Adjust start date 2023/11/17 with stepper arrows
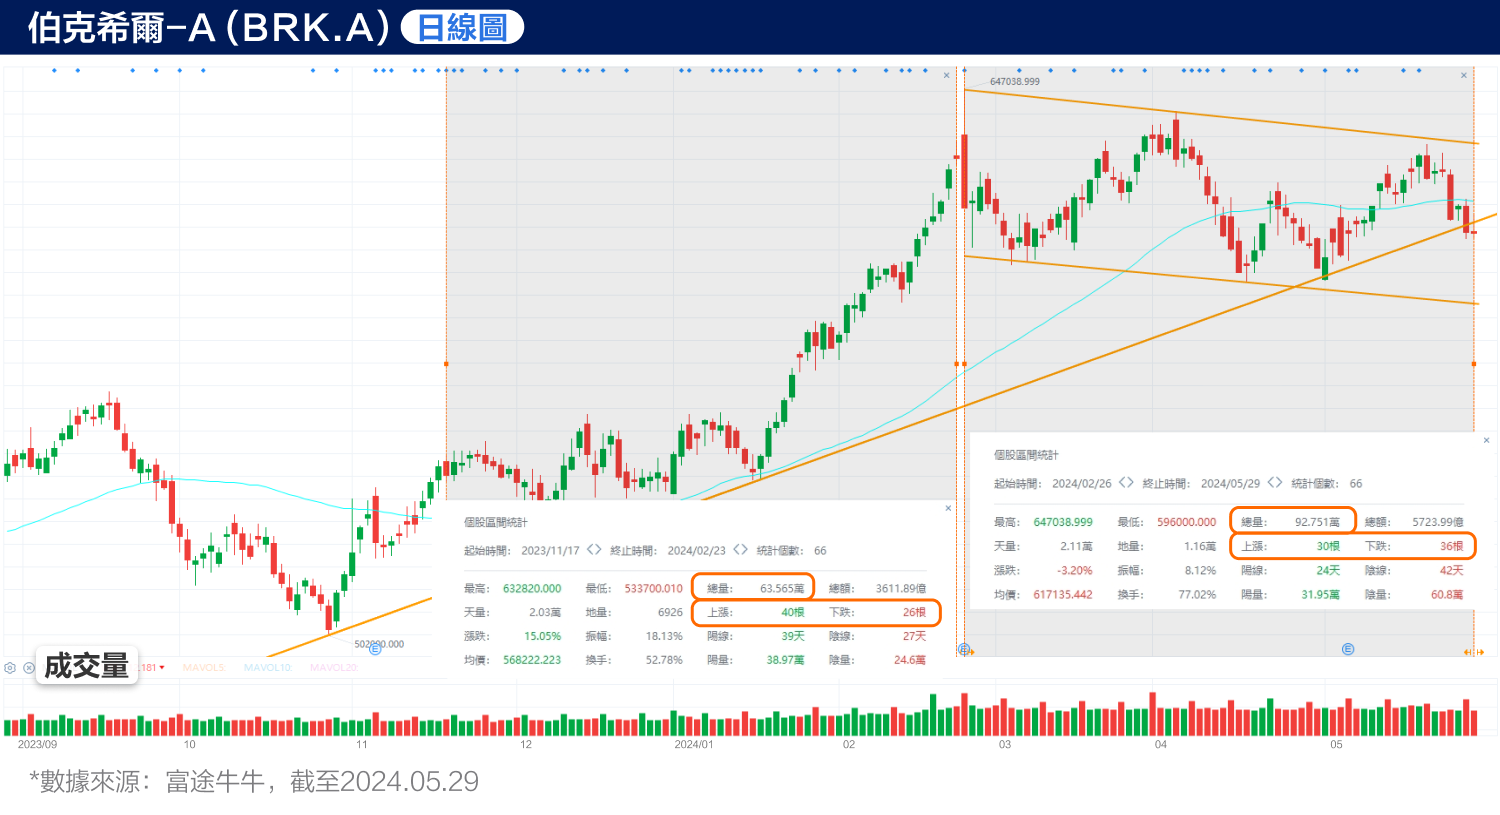 594,550
